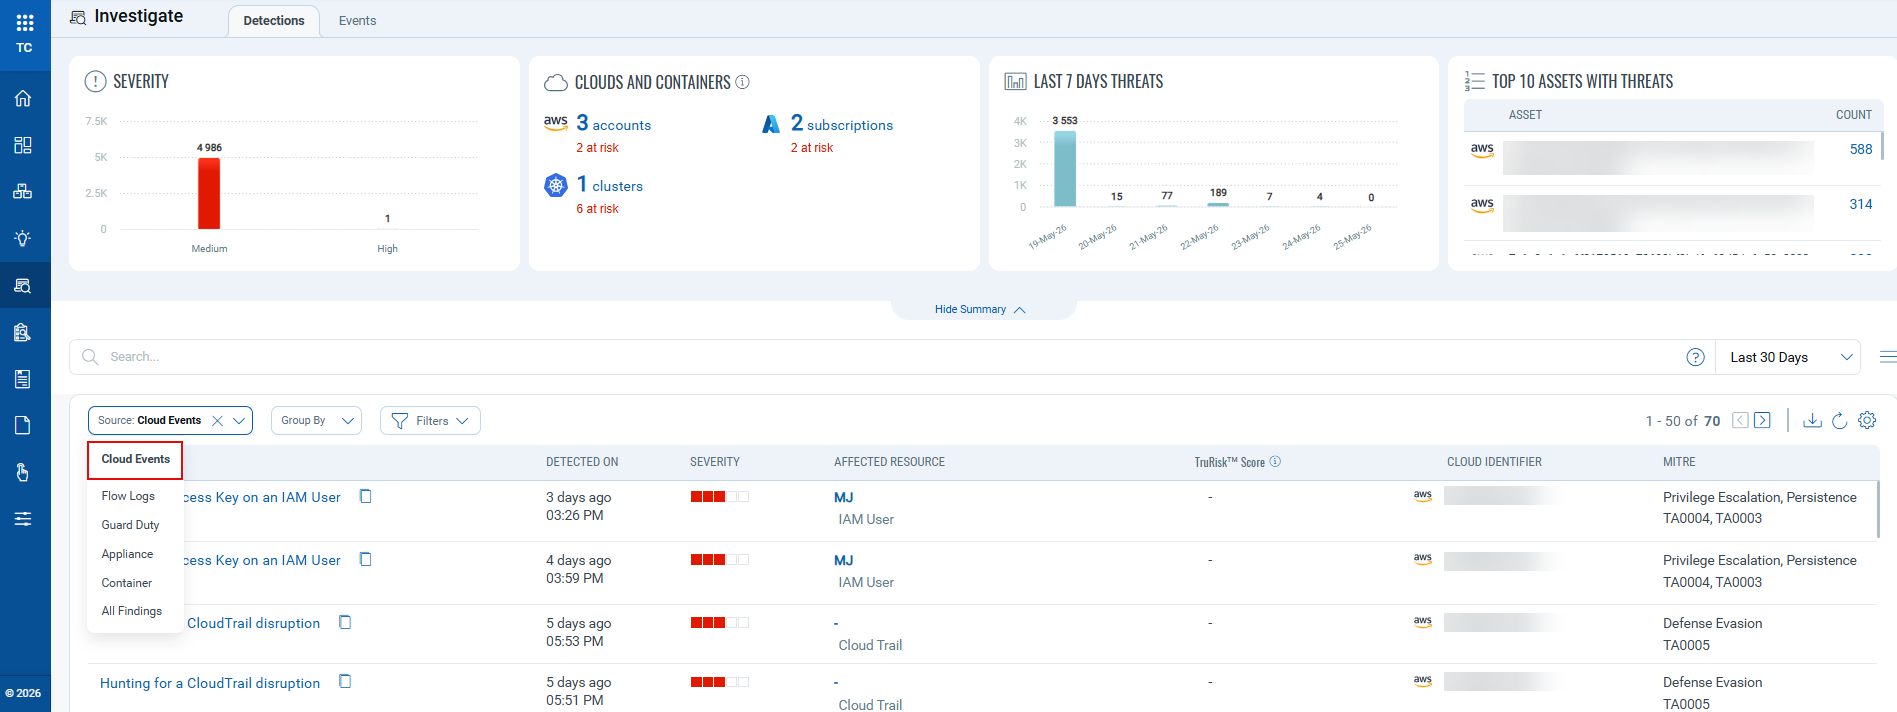The image size is (1897, 712).
Task: Open the Dashboard sidebar icon
Action: tap(23, 145)
